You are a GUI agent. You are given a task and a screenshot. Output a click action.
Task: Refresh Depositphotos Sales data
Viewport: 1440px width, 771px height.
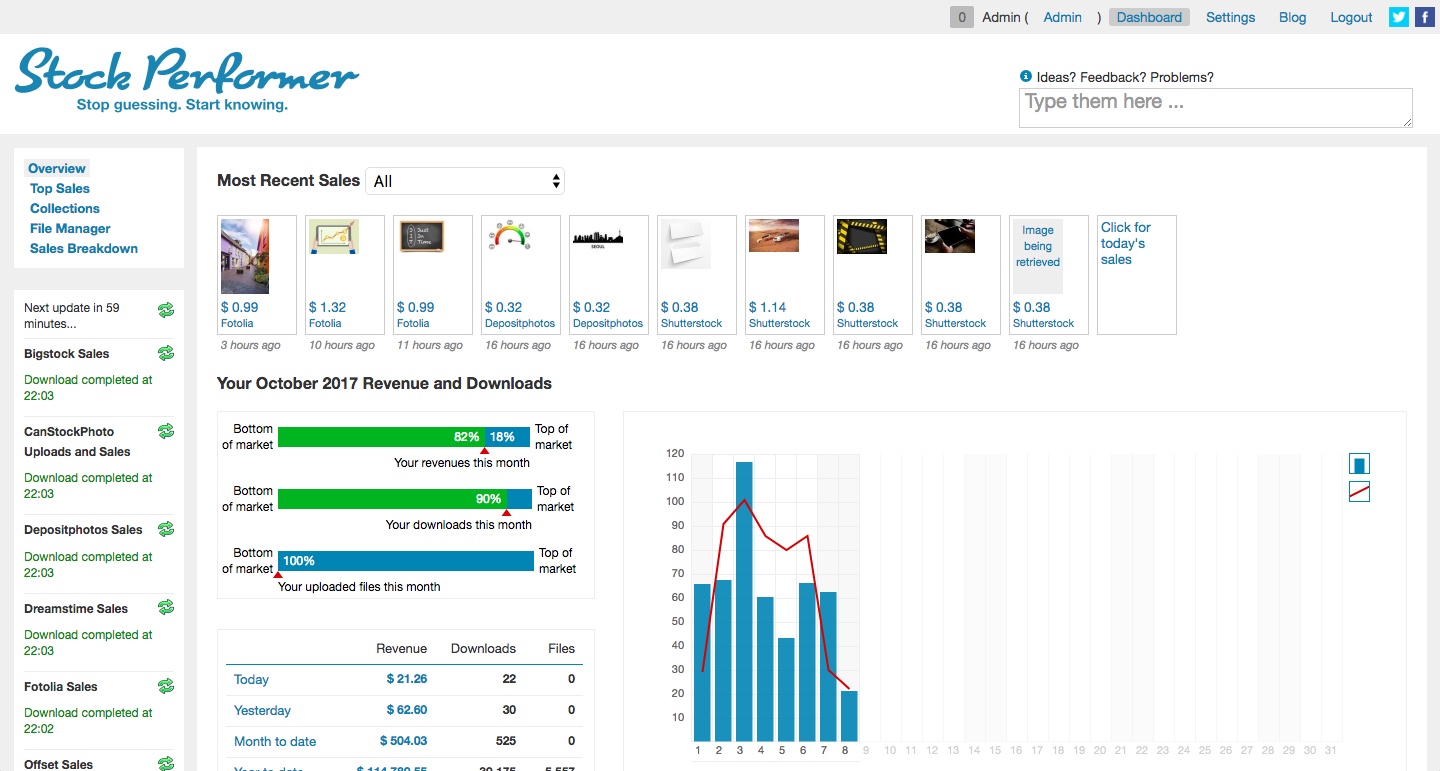(166, 529)
